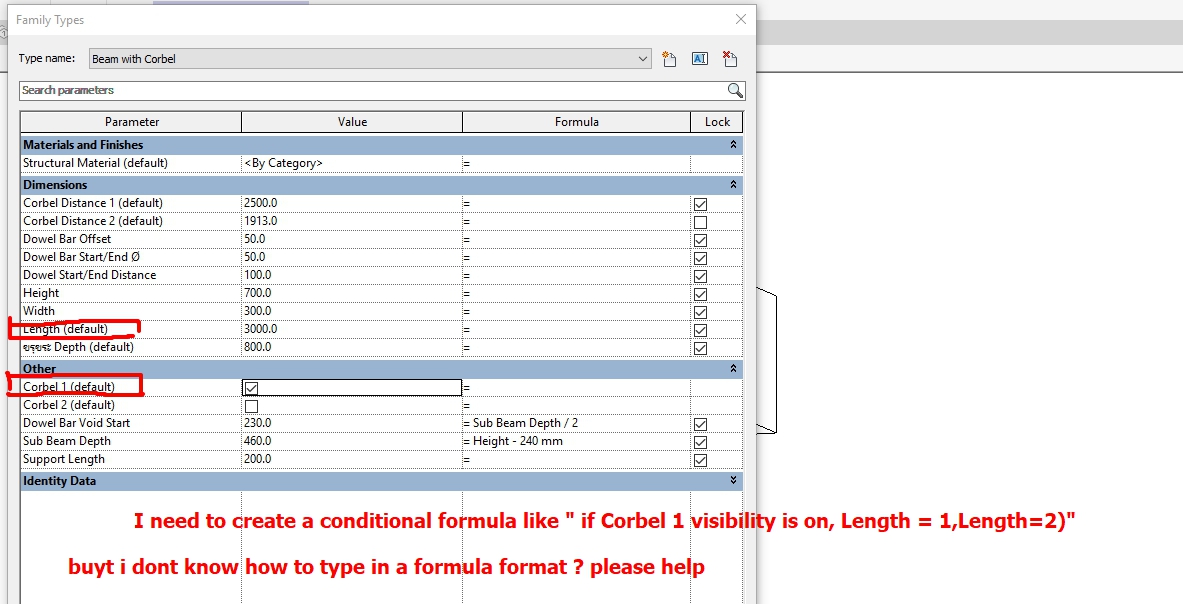Unlock the Dowel Bar Offset parameter
This screenshot has height=604, width=1183.
pos(700,239)
